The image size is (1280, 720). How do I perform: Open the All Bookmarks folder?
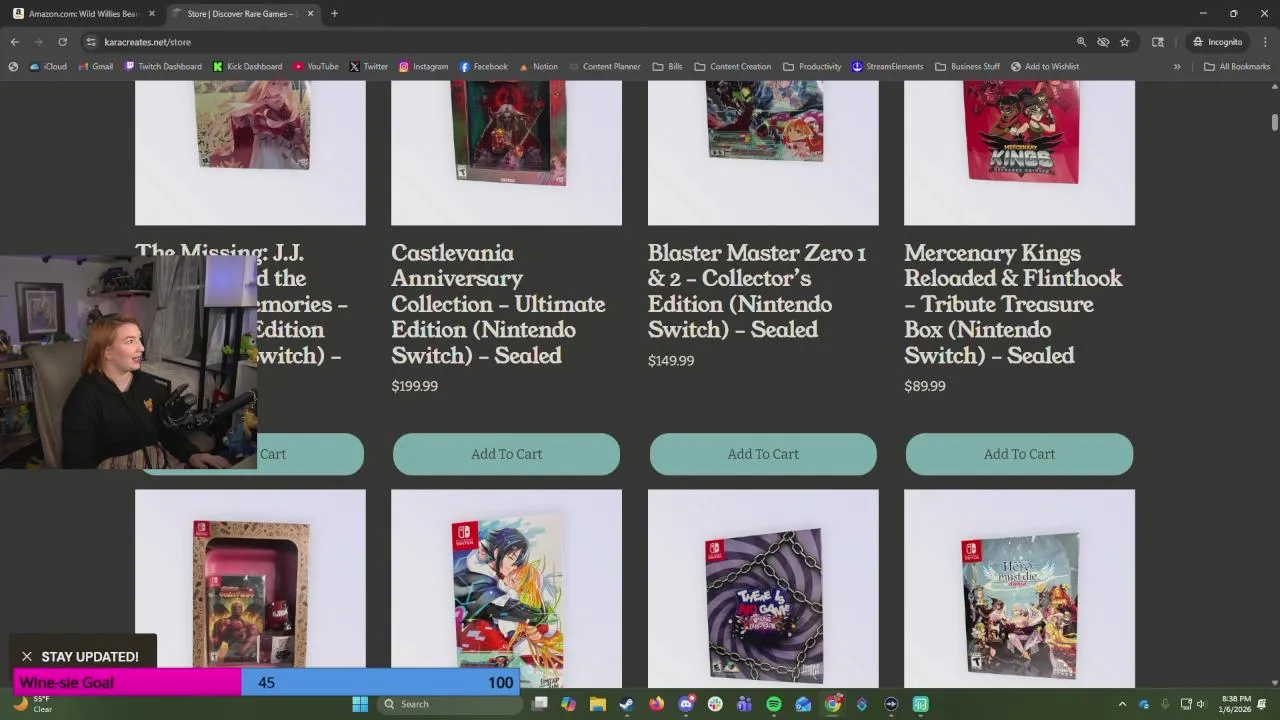[1237, 67]
